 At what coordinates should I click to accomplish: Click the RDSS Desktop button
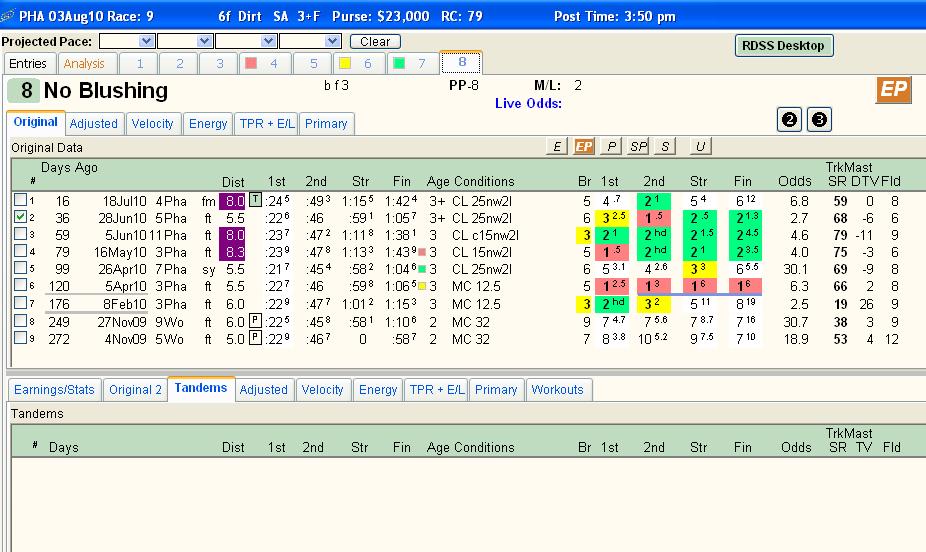coord(784,45)
